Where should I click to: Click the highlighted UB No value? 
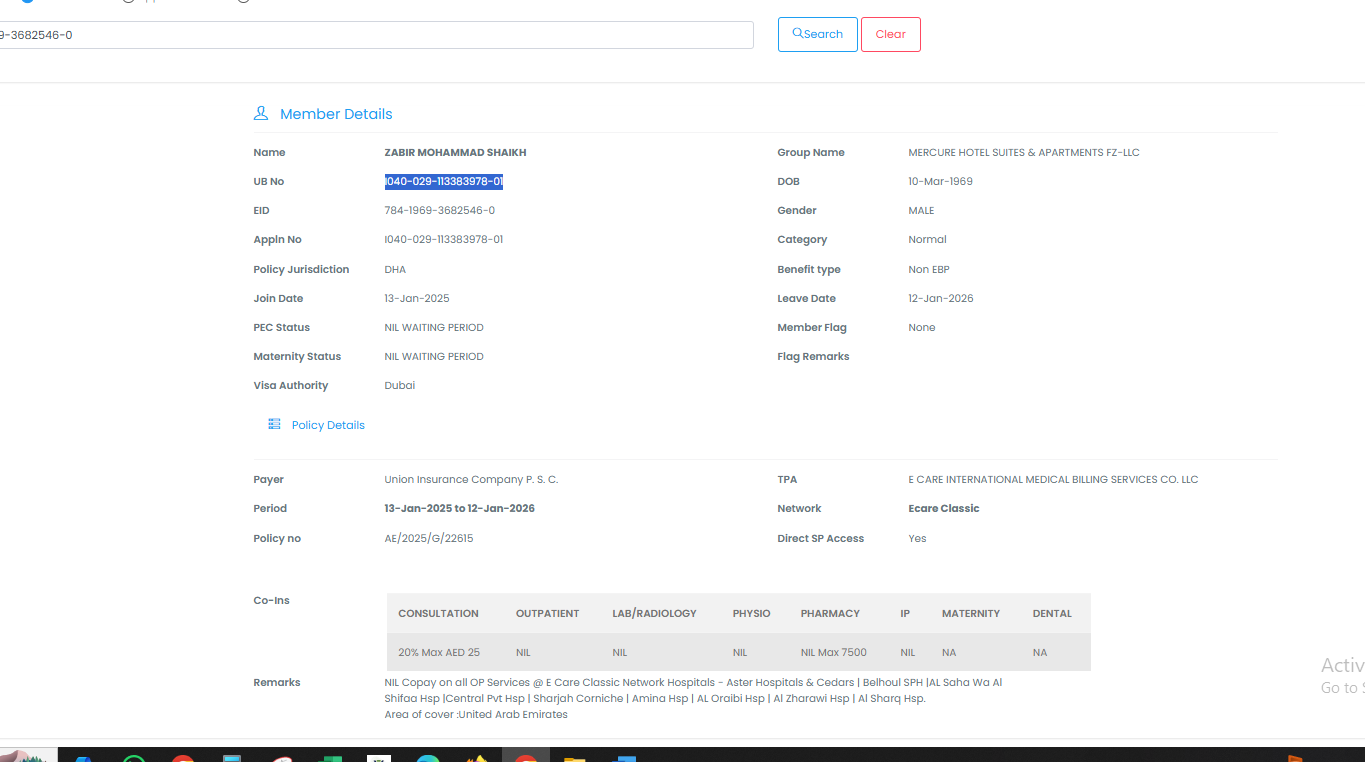443,182
